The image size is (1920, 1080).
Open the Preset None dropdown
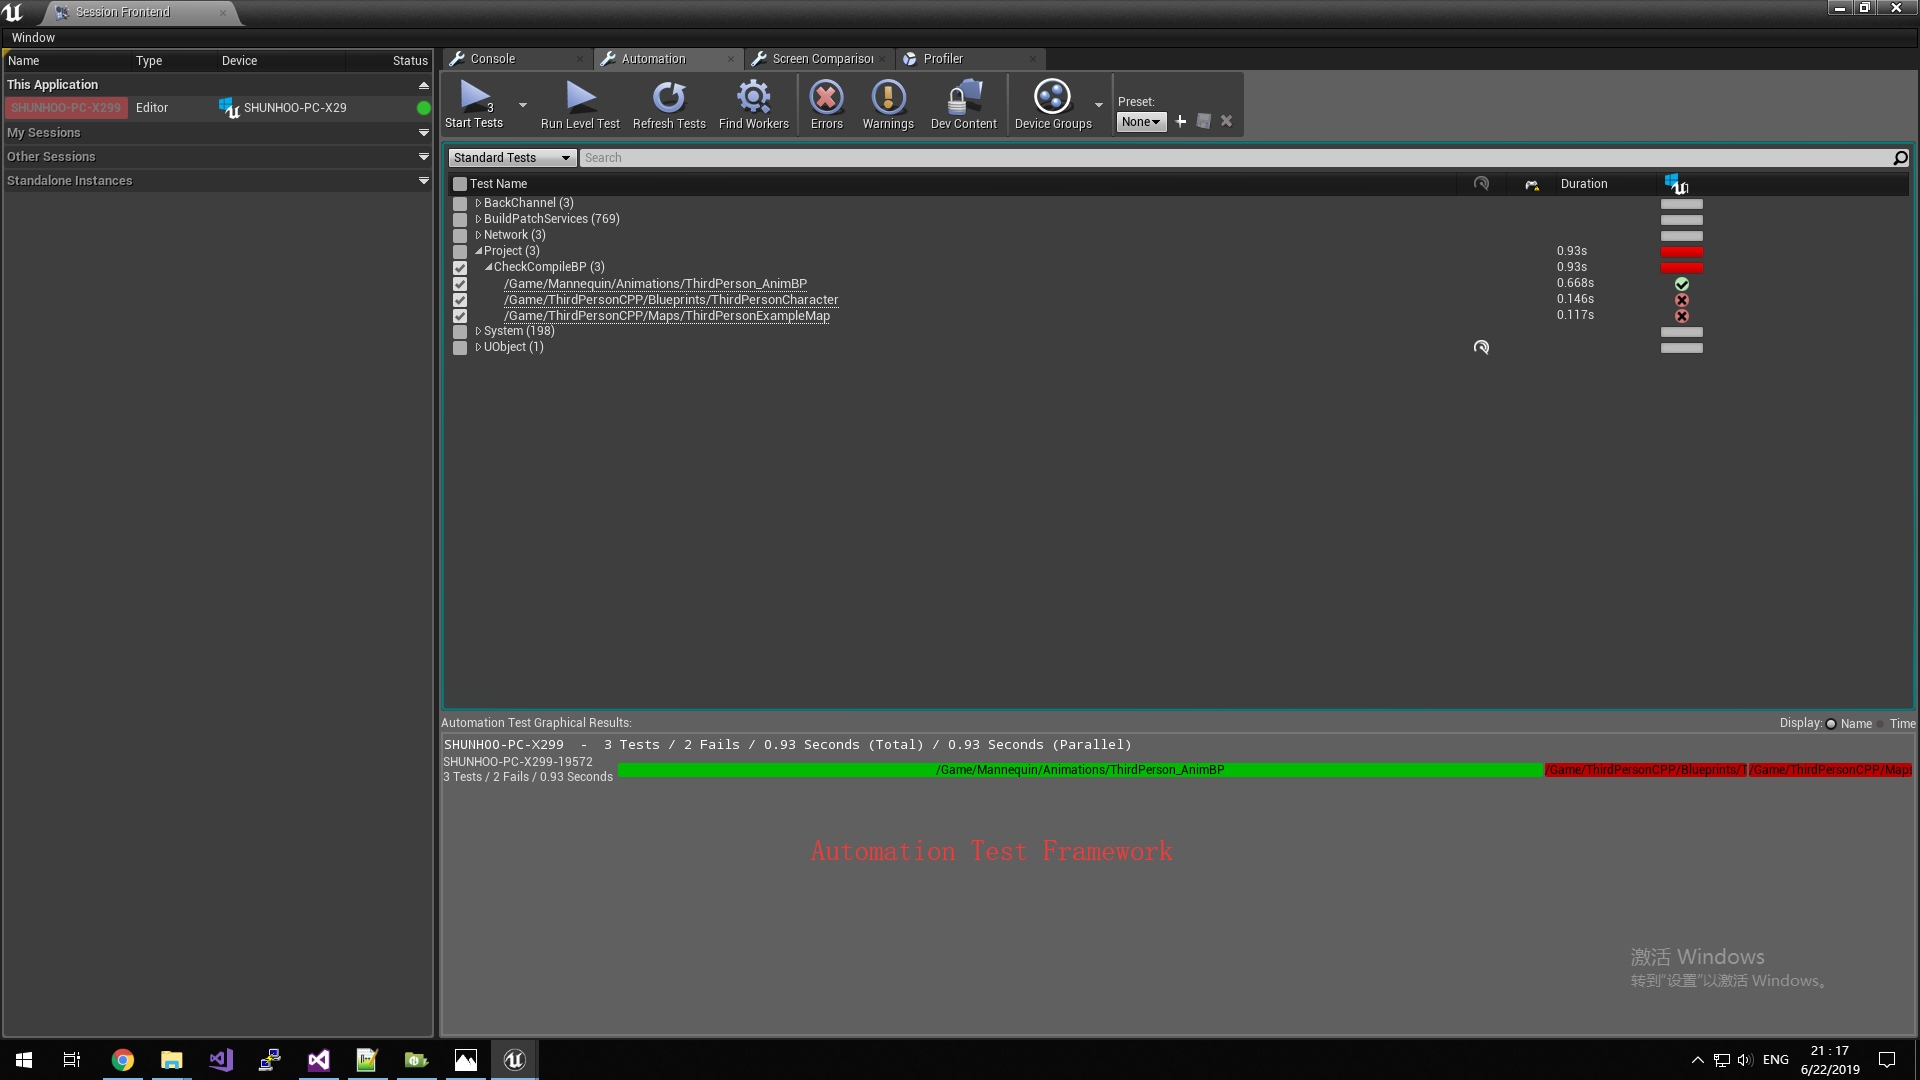(x=1141, y=122)
